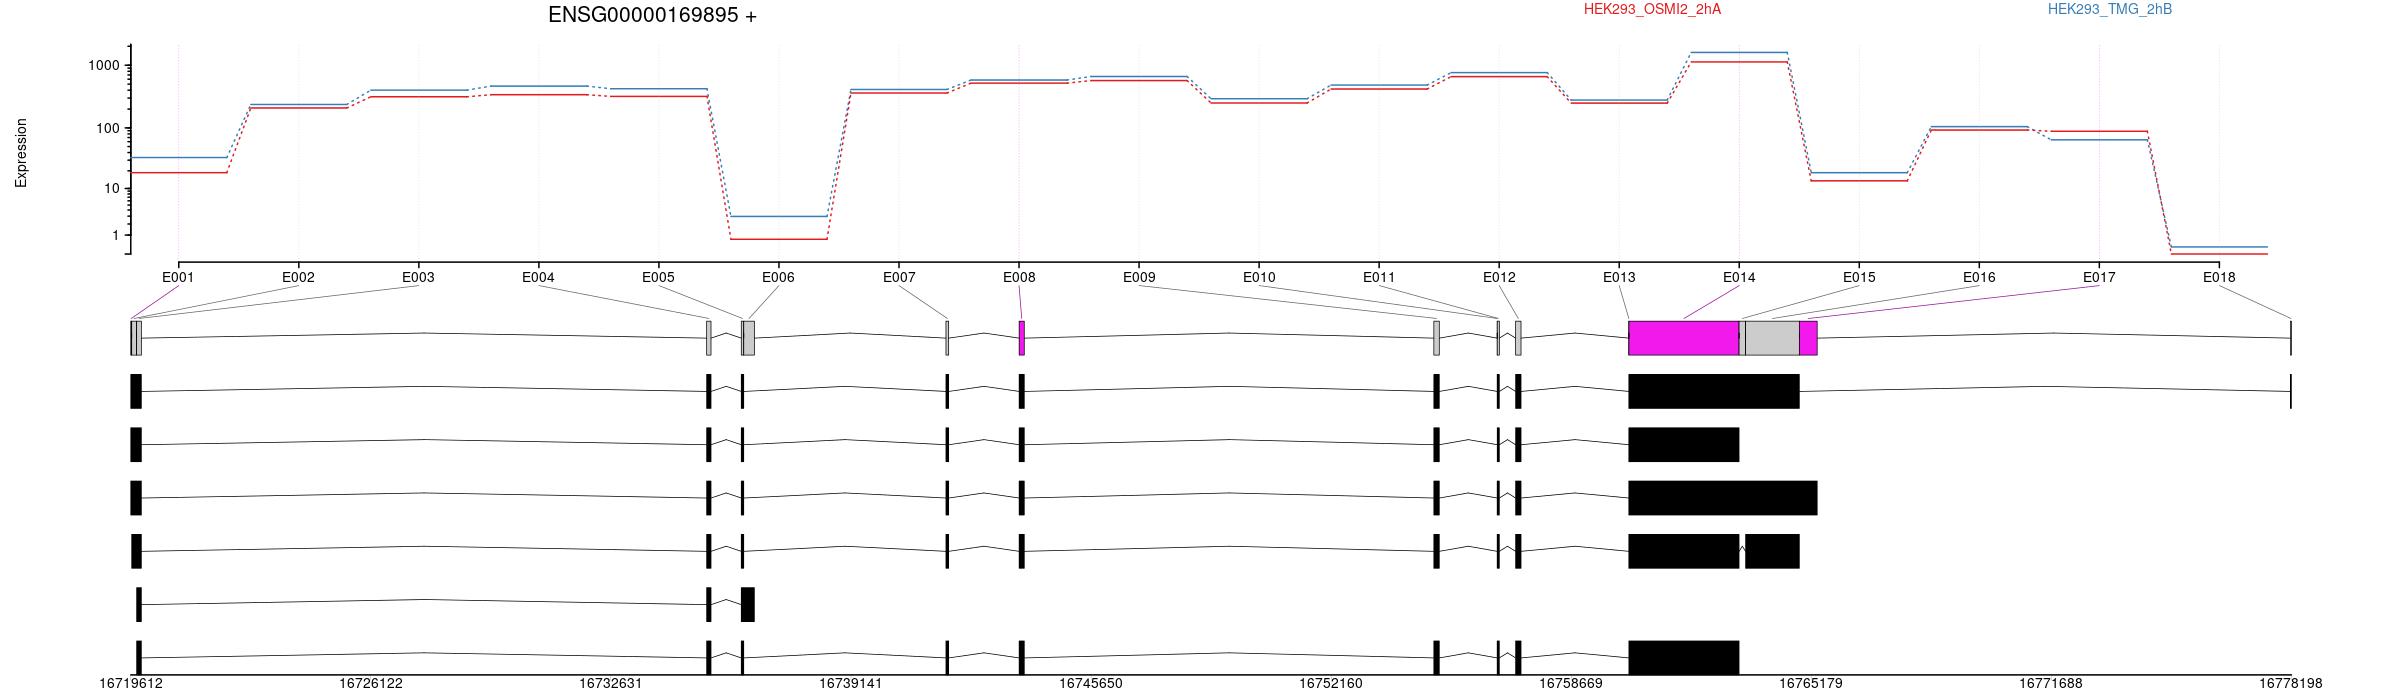Click the blue expression segment above E006

tap(778, 216)
